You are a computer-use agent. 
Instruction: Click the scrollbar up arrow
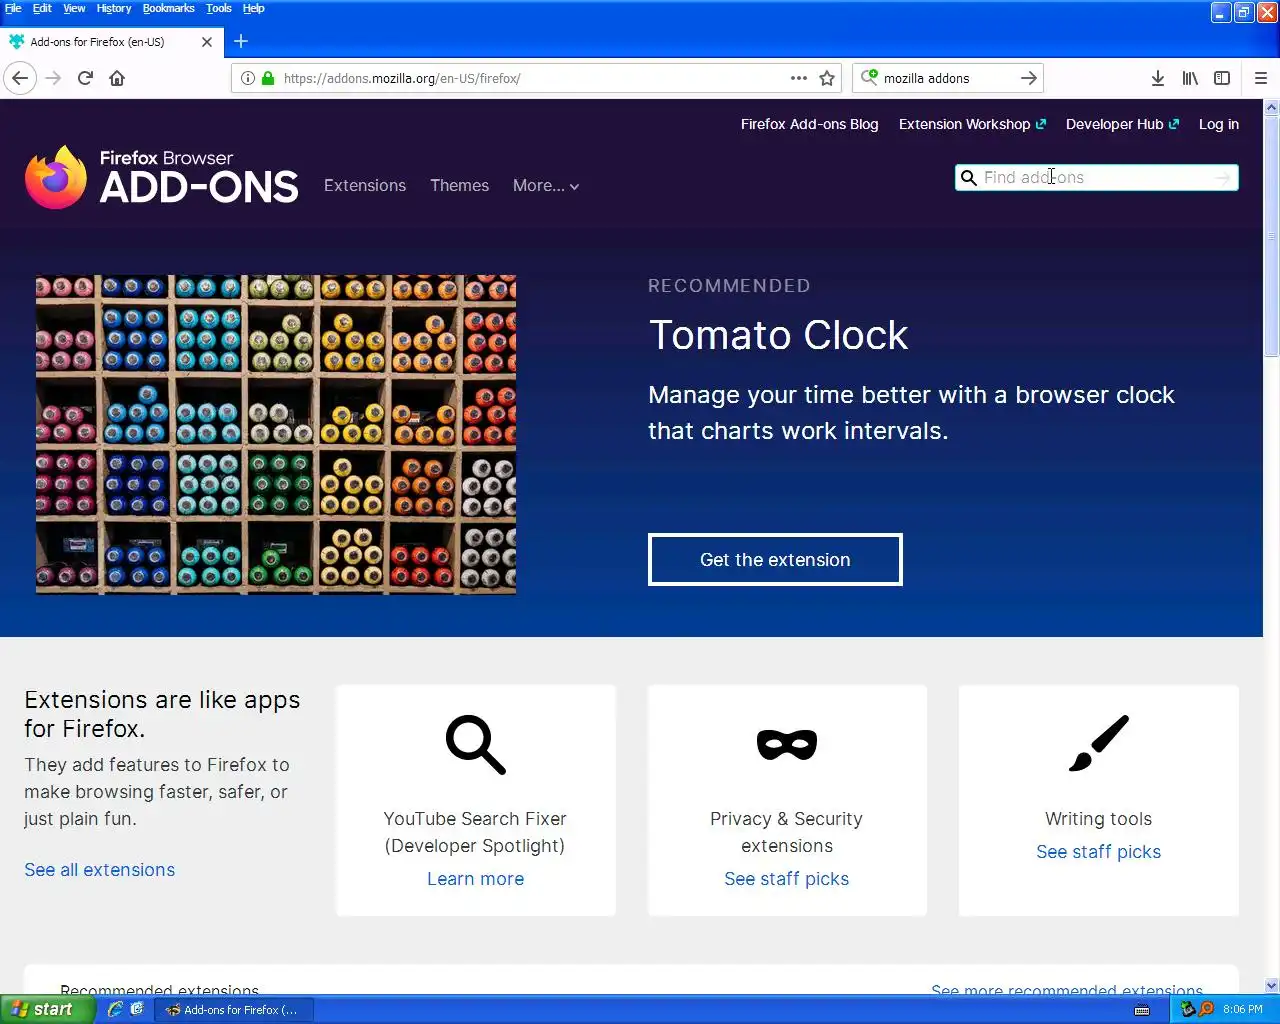click(1272, 107)
